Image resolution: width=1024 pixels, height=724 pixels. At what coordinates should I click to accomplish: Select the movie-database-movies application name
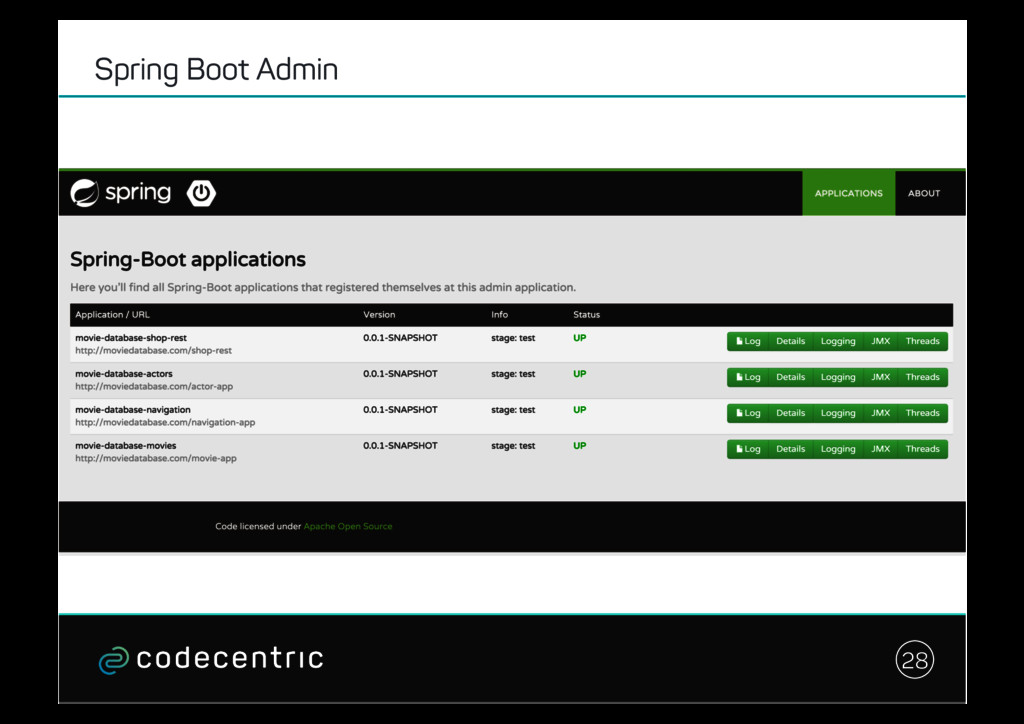(x=125, y=446)
